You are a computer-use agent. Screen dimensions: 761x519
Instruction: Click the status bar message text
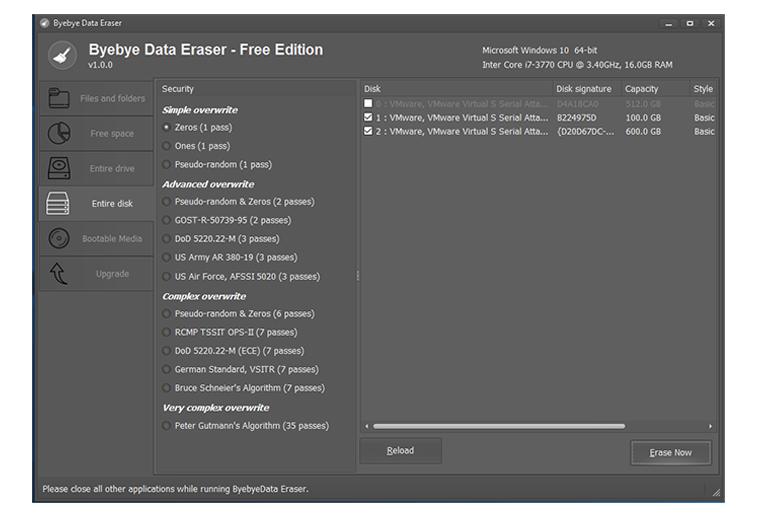pos(175,489)
